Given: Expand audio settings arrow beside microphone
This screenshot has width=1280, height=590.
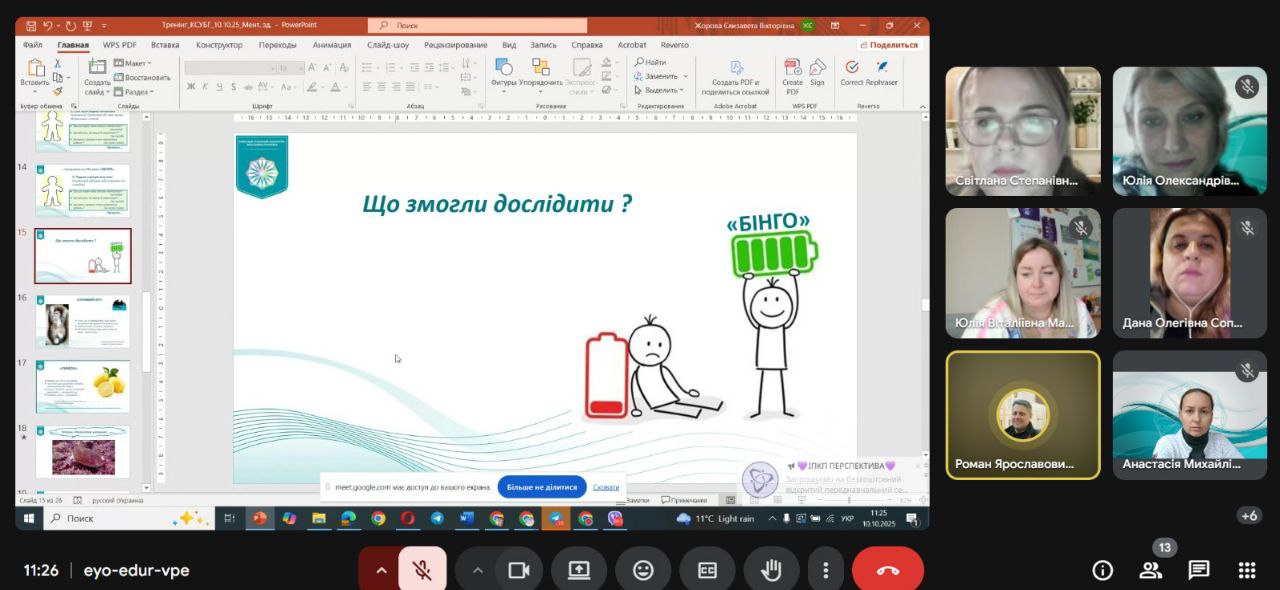Looking at the screenshot, I should coord(380,570).
